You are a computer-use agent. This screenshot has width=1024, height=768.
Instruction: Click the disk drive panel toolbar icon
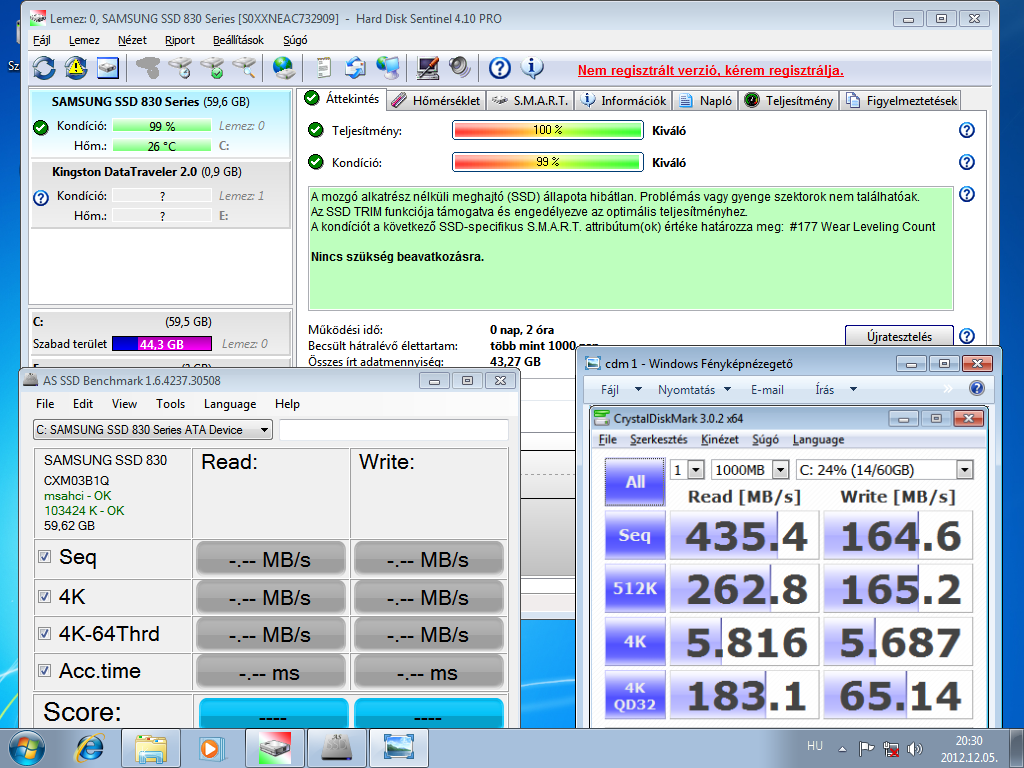click(108, 68)
